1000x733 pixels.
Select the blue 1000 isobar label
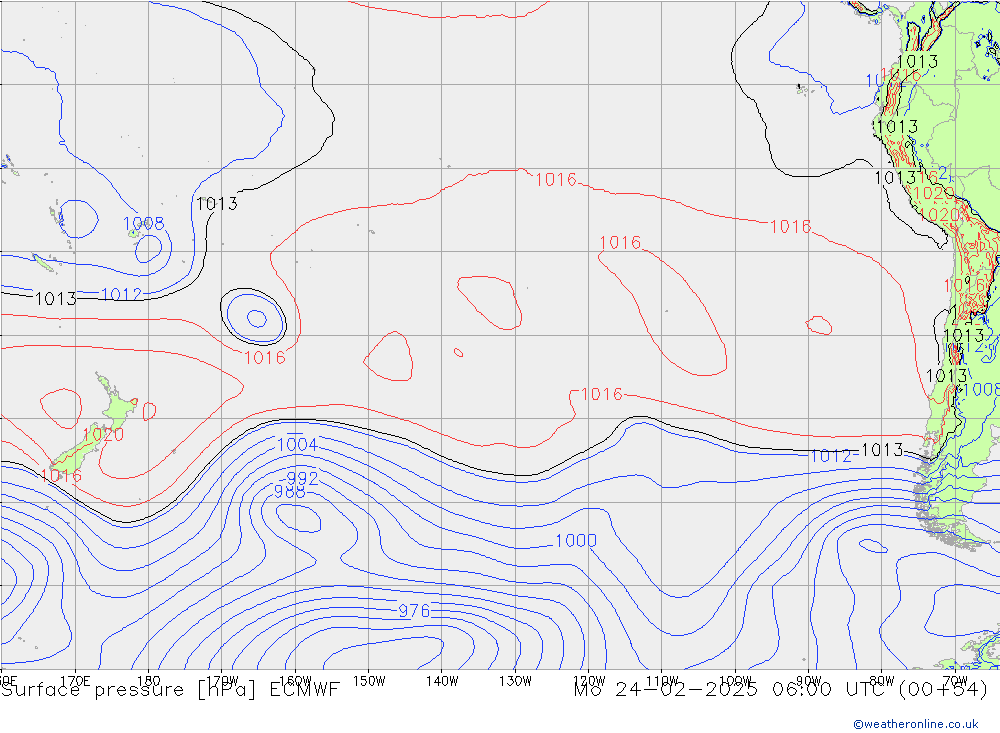pyautogui.click(x=576, y=540)
